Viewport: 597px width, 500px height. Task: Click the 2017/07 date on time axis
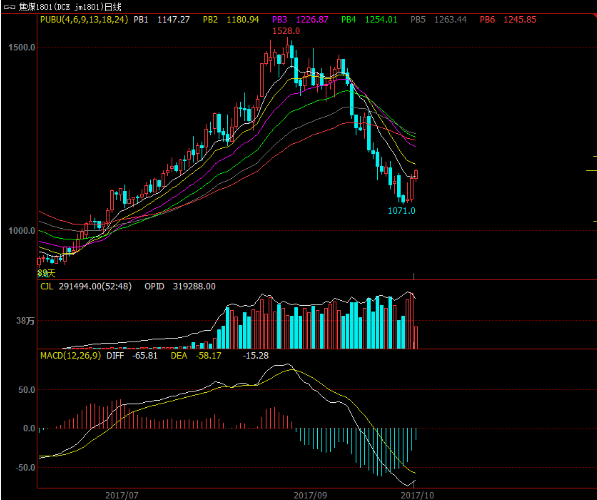(122, 495)
